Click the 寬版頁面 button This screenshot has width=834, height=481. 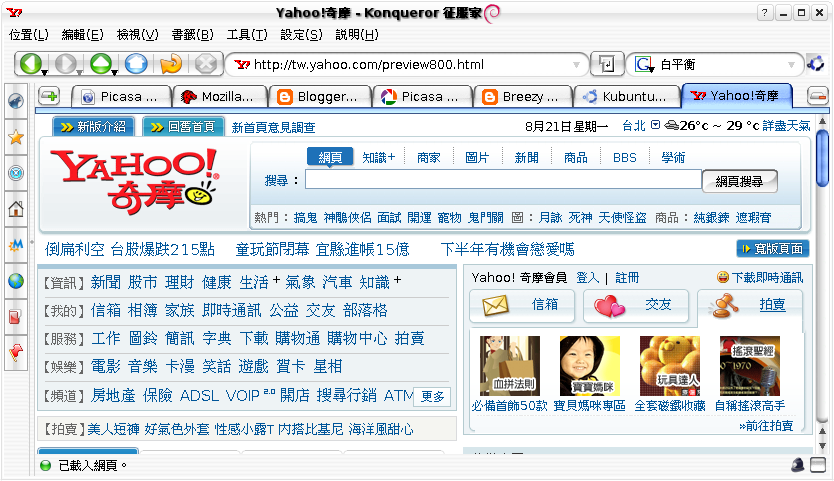coord(772,248)
